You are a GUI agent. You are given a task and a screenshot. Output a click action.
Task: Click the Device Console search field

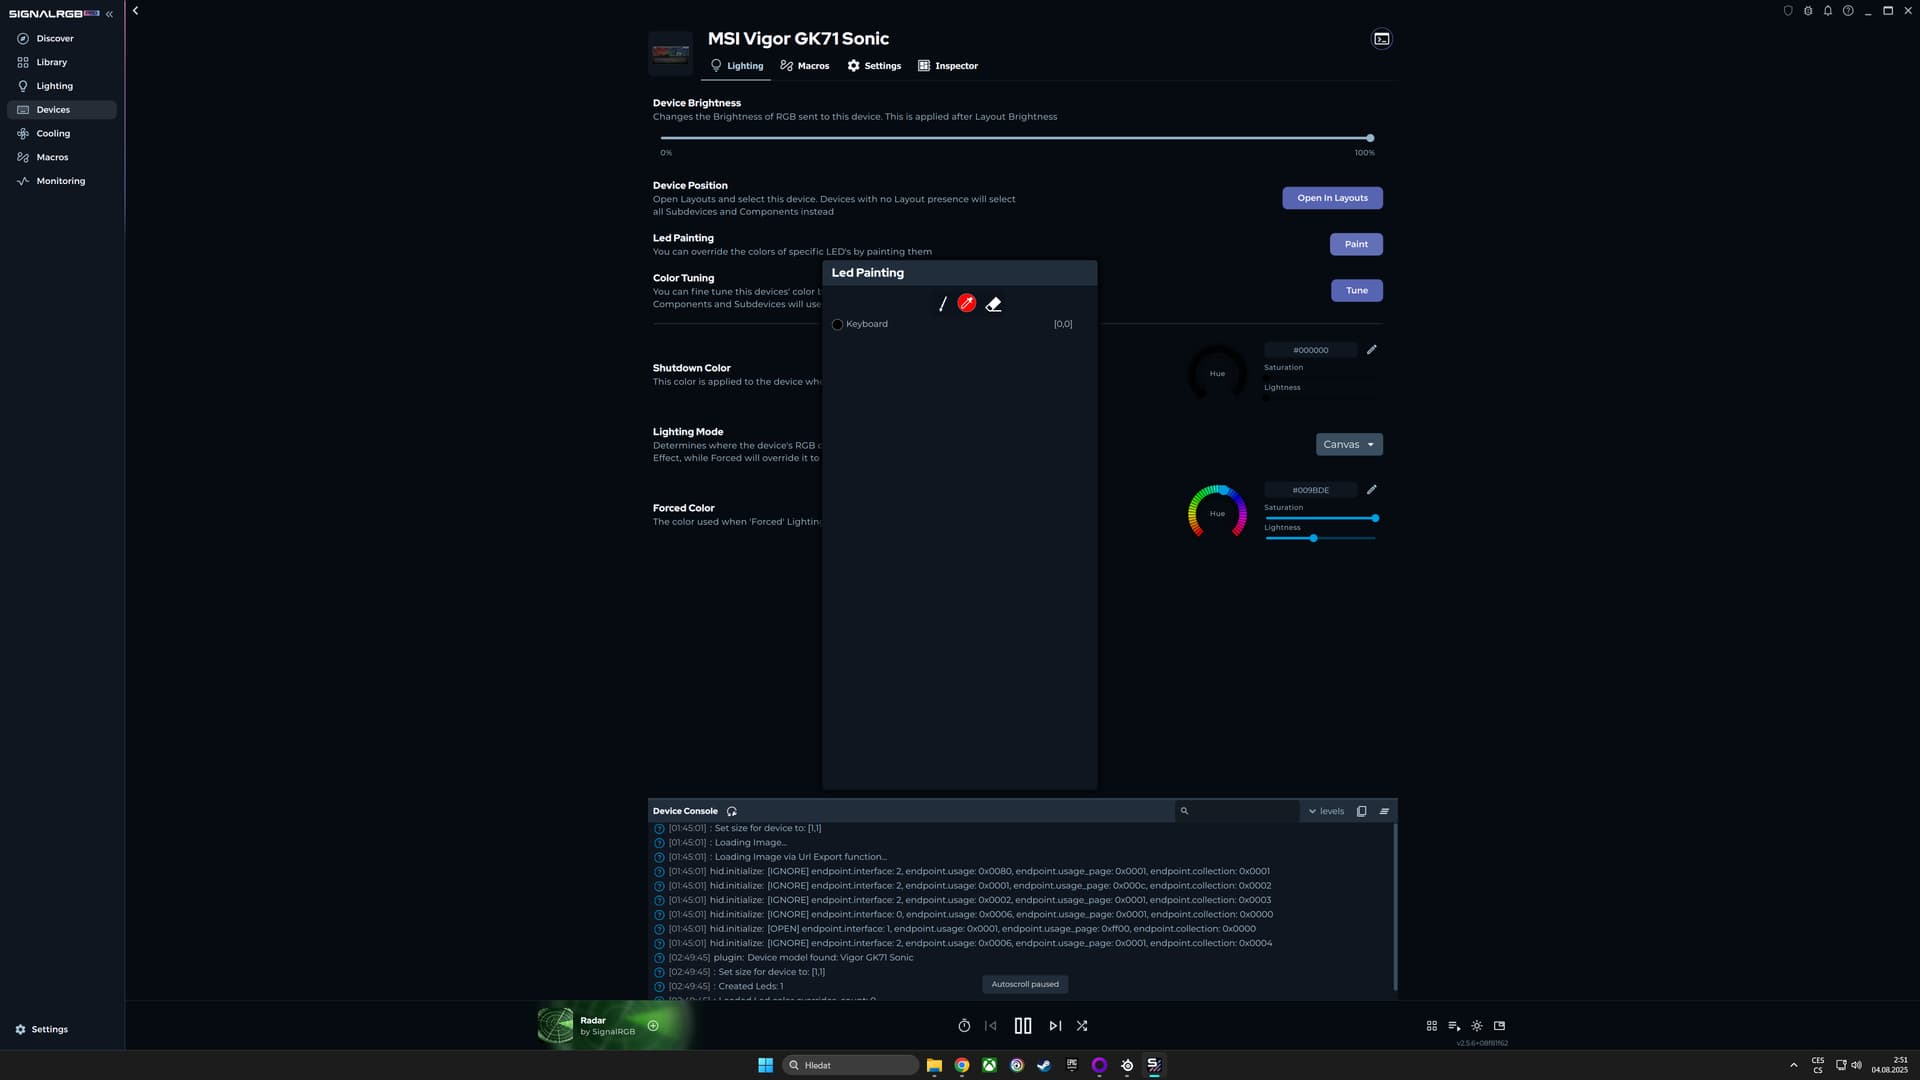pyautogui.click(x=1237, y=811)
